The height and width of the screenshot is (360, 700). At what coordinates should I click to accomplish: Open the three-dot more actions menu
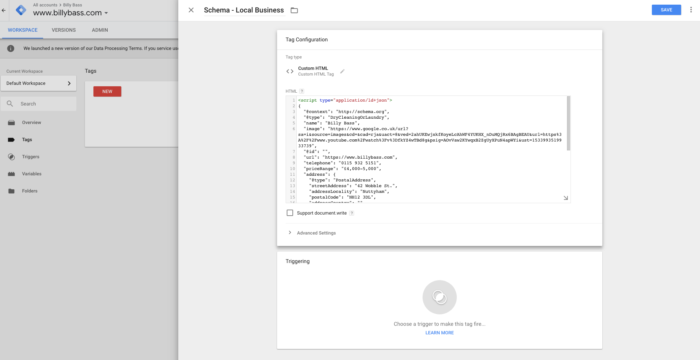coord(691,10)
